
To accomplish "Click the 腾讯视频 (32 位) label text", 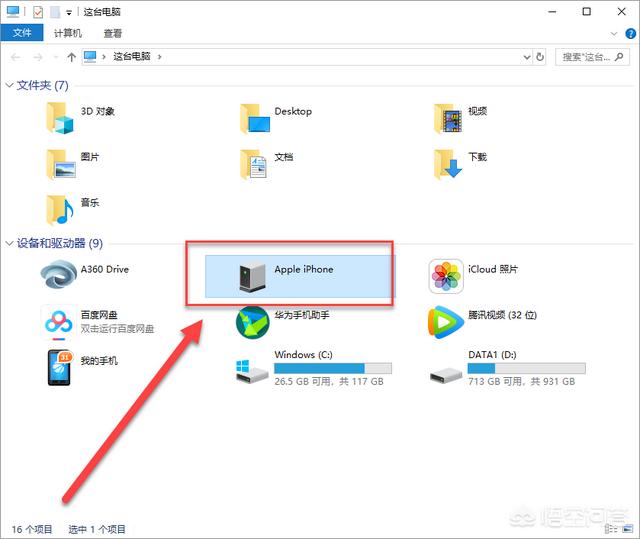I will tap(502, 315).
